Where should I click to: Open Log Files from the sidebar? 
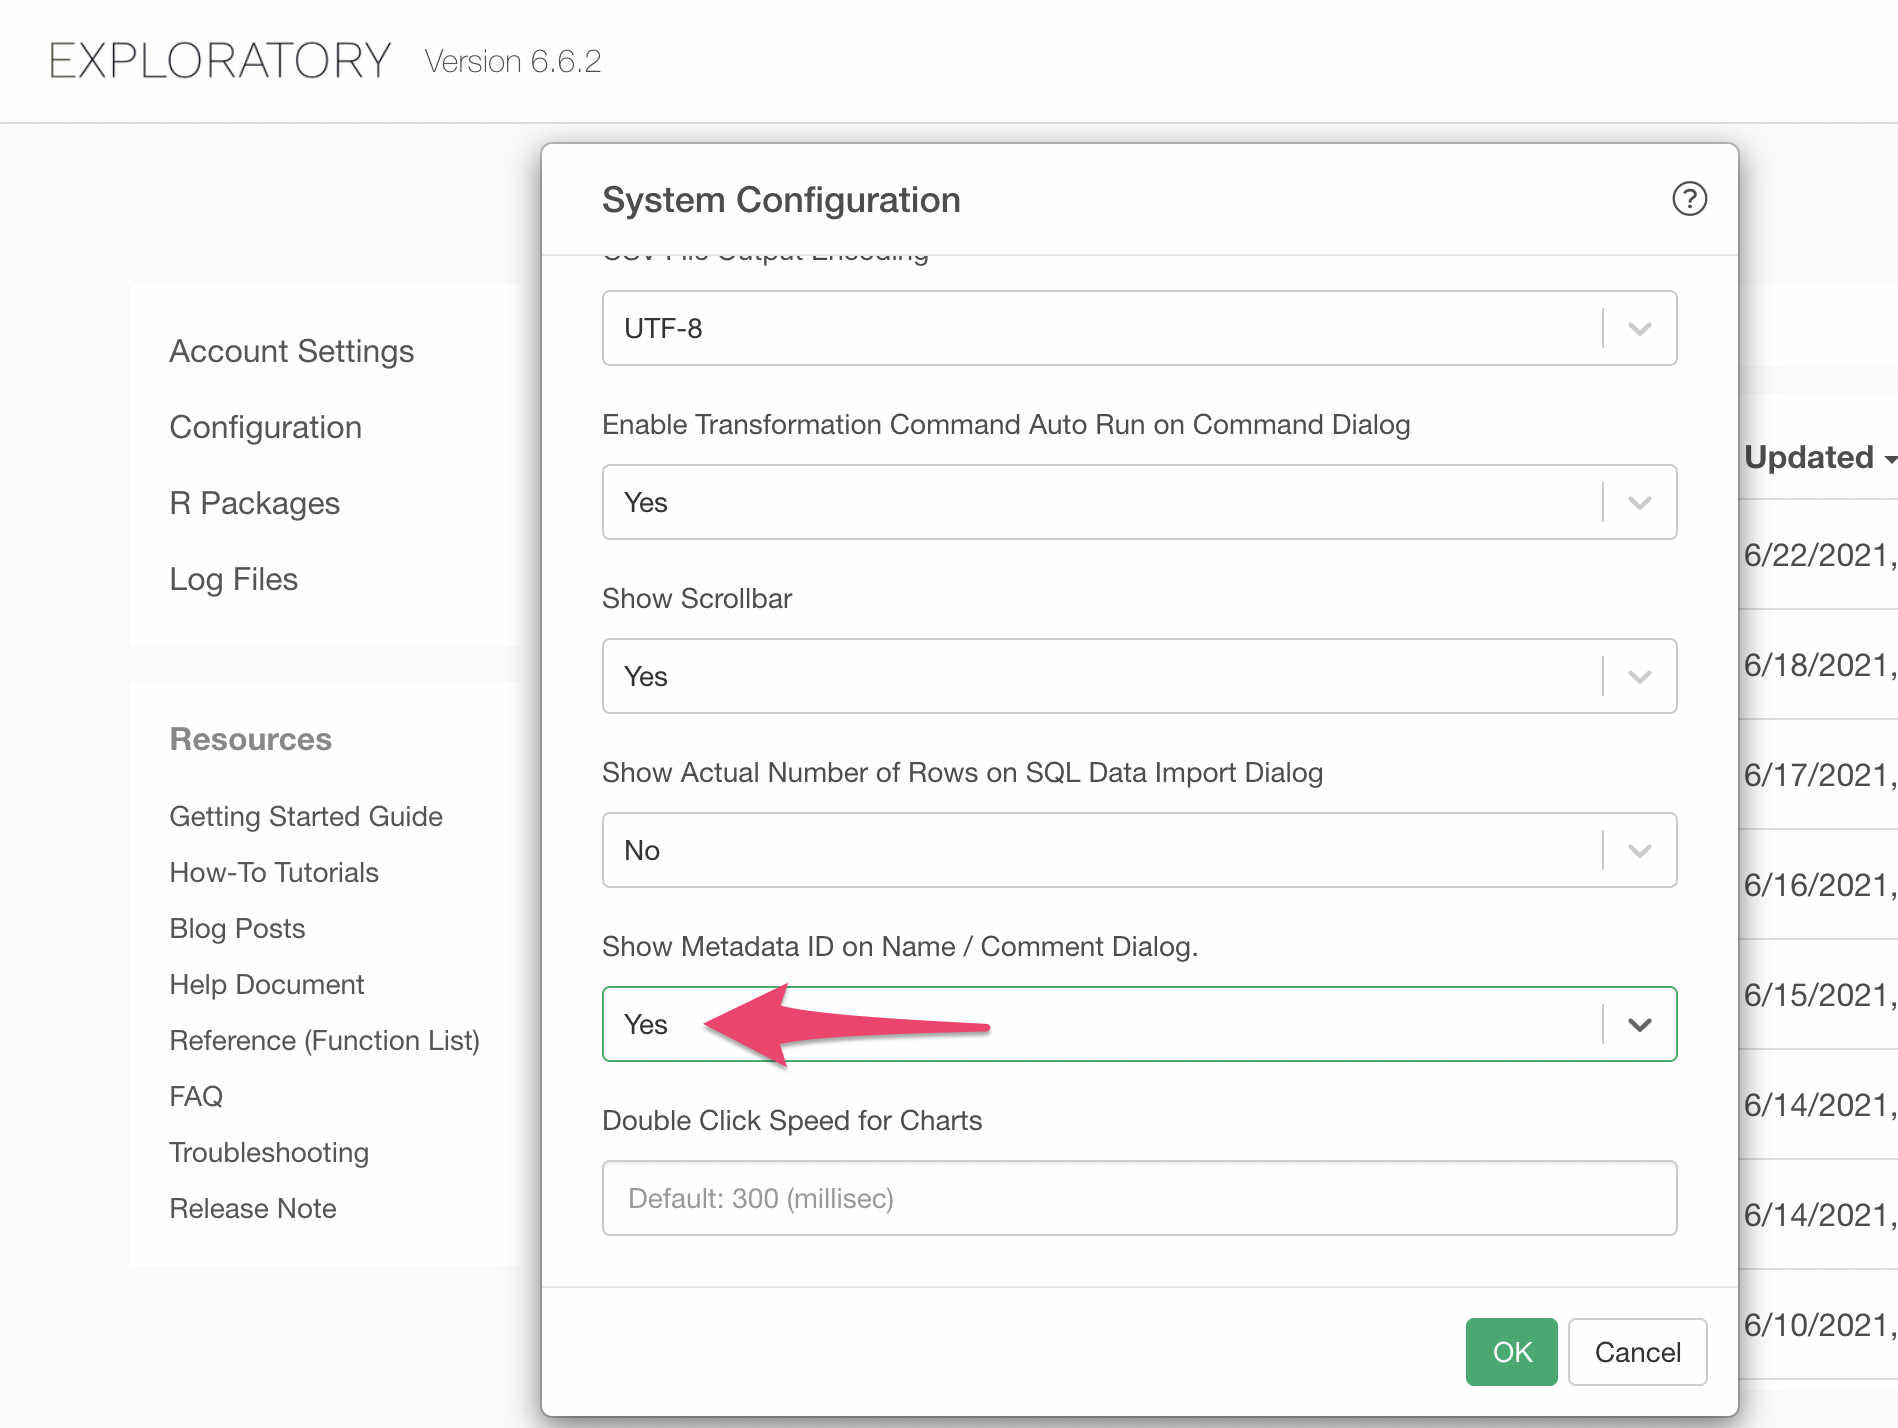point(233,579)
